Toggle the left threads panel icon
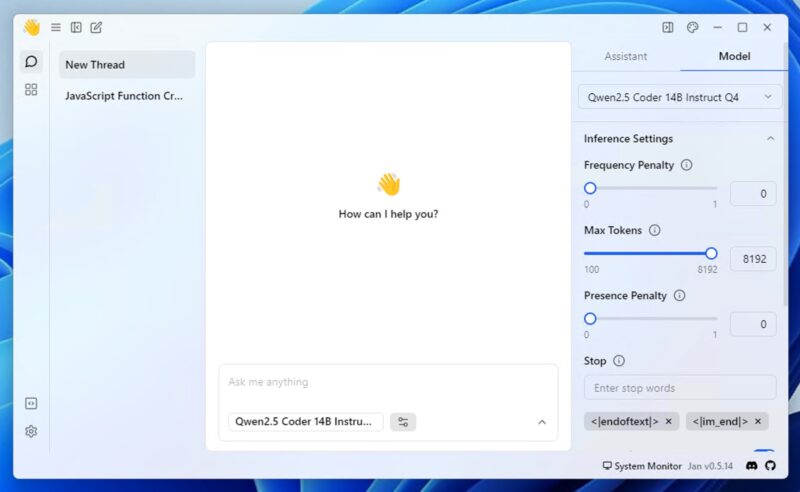 76,28
